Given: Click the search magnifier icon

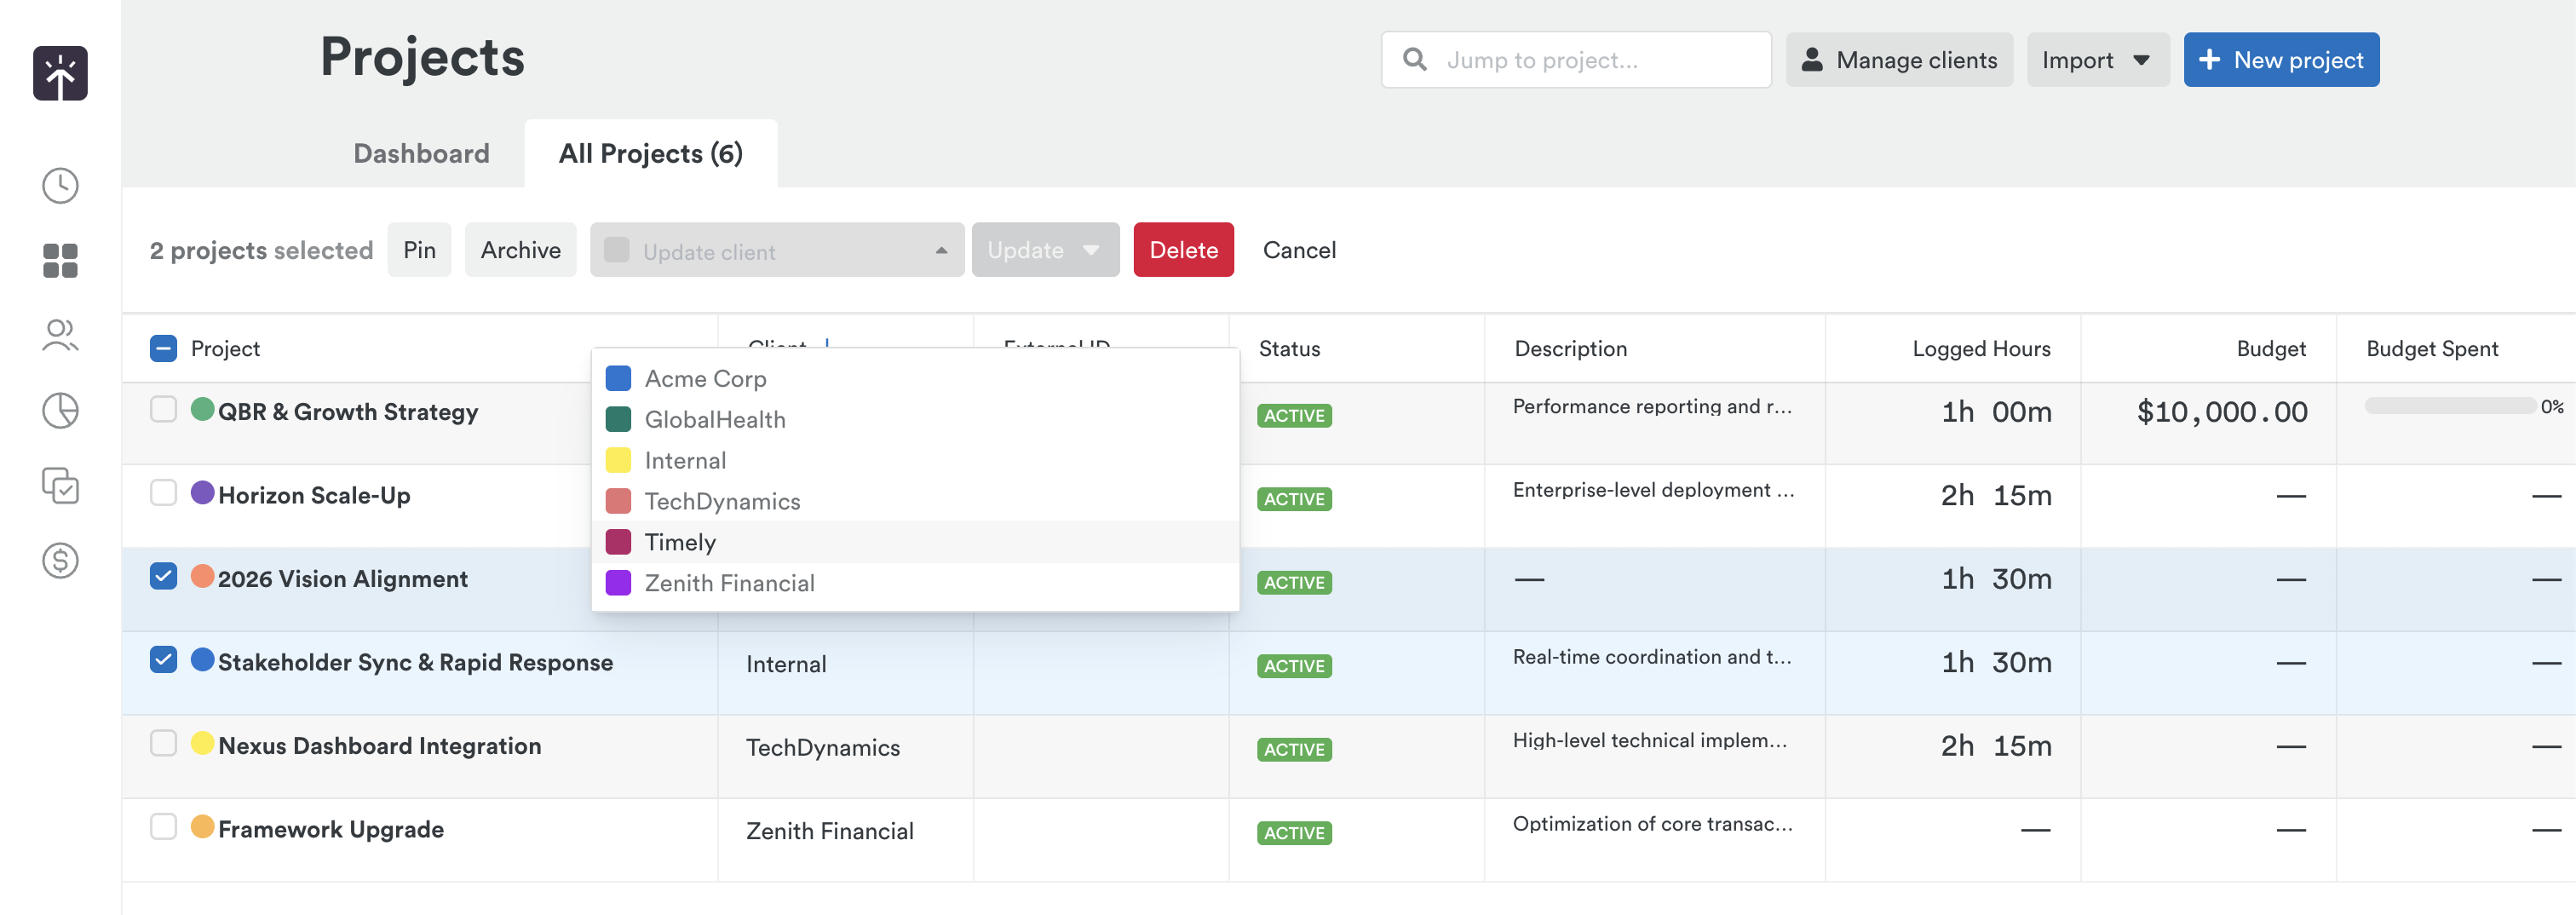Looking at the screenshot, I should 1414,60.
